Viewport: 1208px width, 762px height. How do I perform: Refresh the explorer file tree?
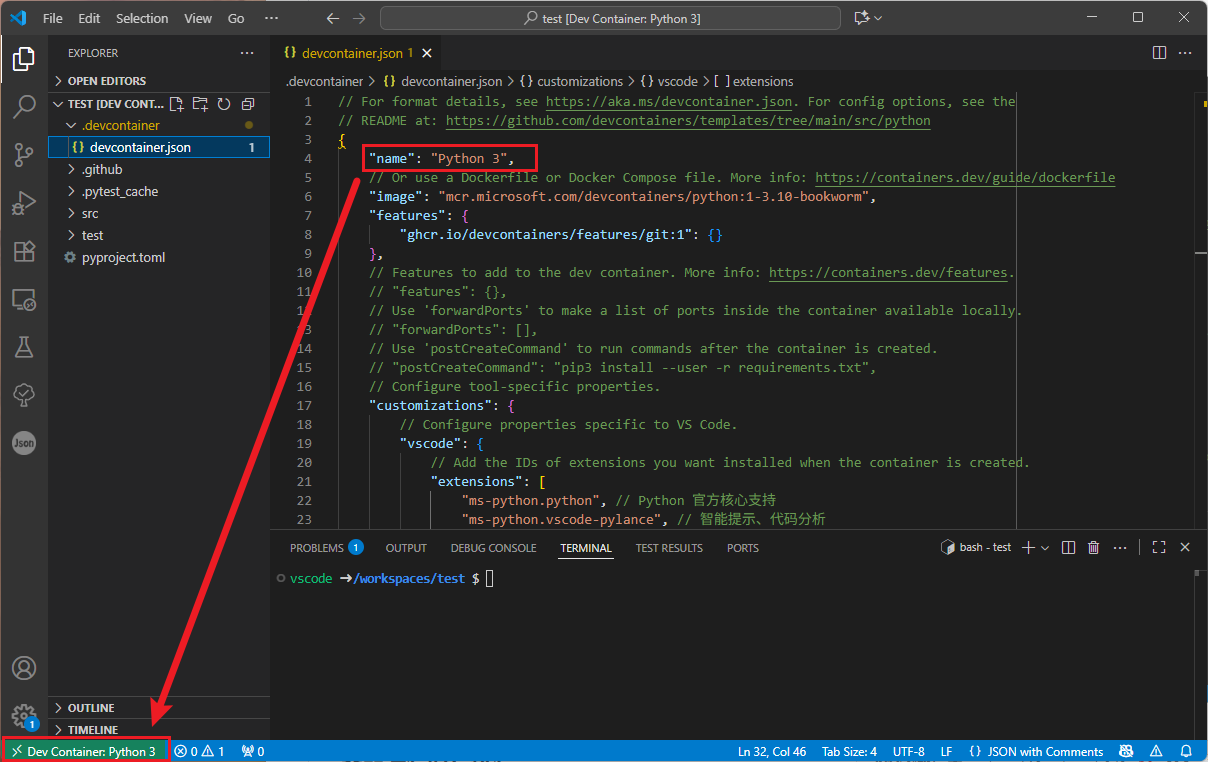[224, 104]
